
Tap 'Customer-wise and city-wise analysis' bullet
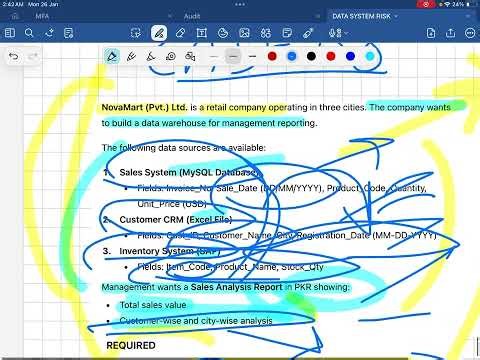click(x=196, y=321)
